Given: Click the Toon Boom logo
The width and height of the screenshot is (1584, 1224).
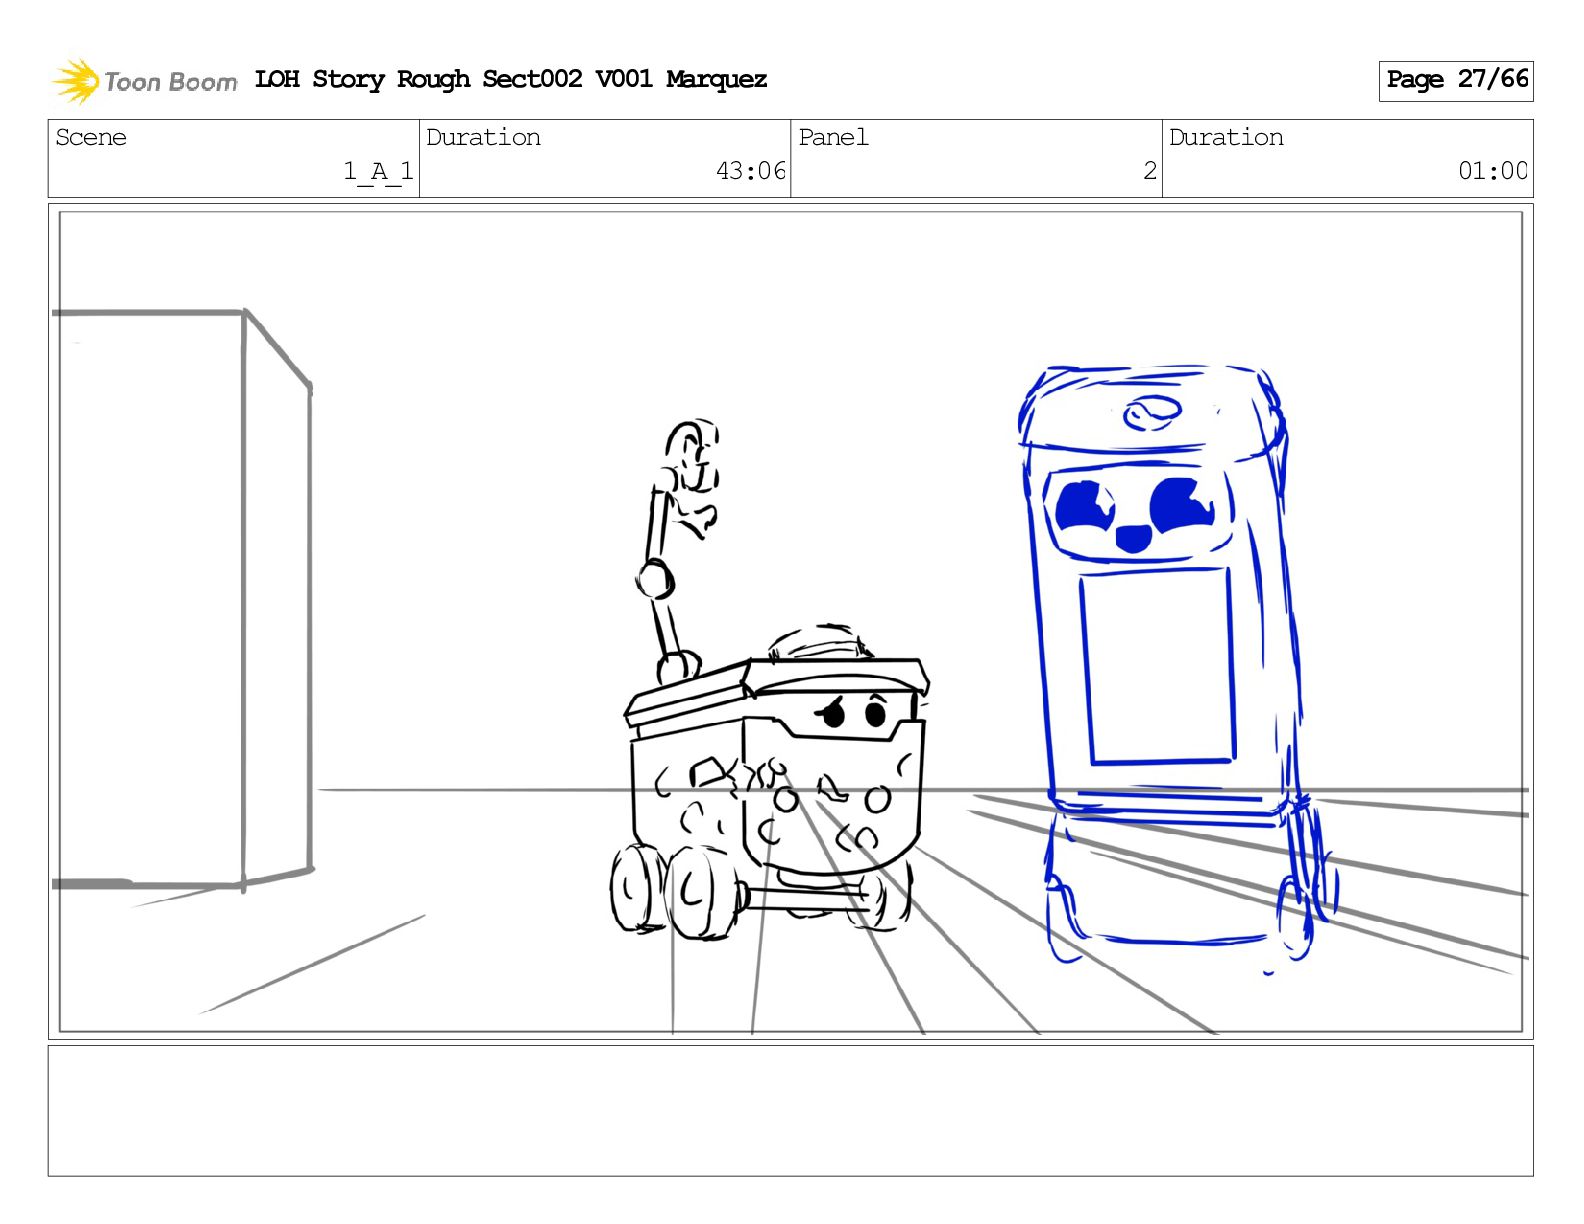Looking at the screenshot, I should coord(145,81).
